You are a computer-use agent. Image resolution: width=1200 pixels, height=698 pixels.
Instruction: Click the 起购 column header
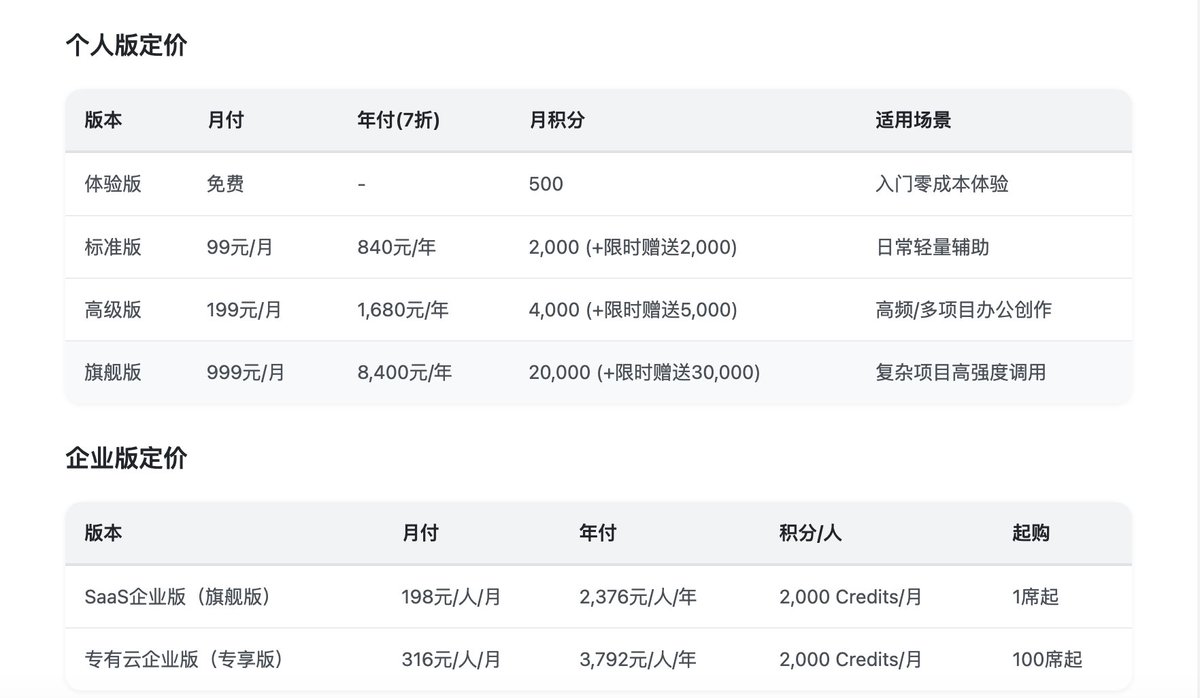(x=1031, y=533)
